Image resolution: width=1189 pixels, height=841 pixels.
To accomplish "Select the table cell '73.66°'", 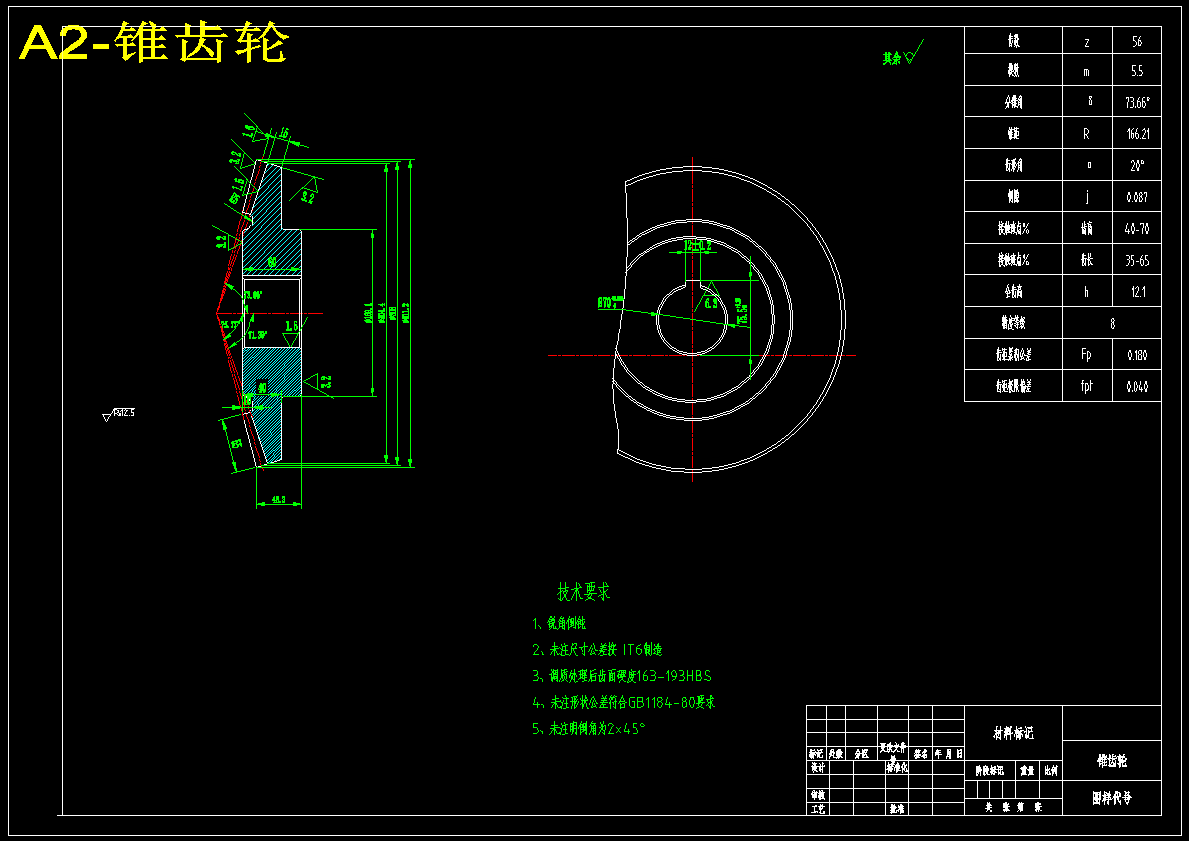I will click(x=1137, y=103).
